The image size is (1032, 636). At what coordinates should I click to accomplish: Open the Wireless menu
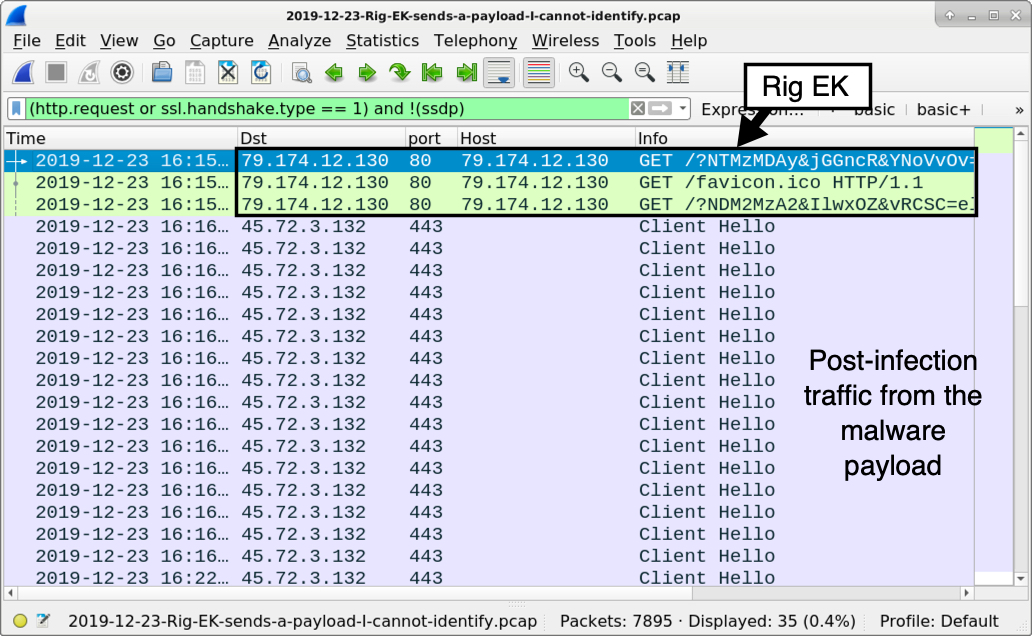[x=565, y=41]
